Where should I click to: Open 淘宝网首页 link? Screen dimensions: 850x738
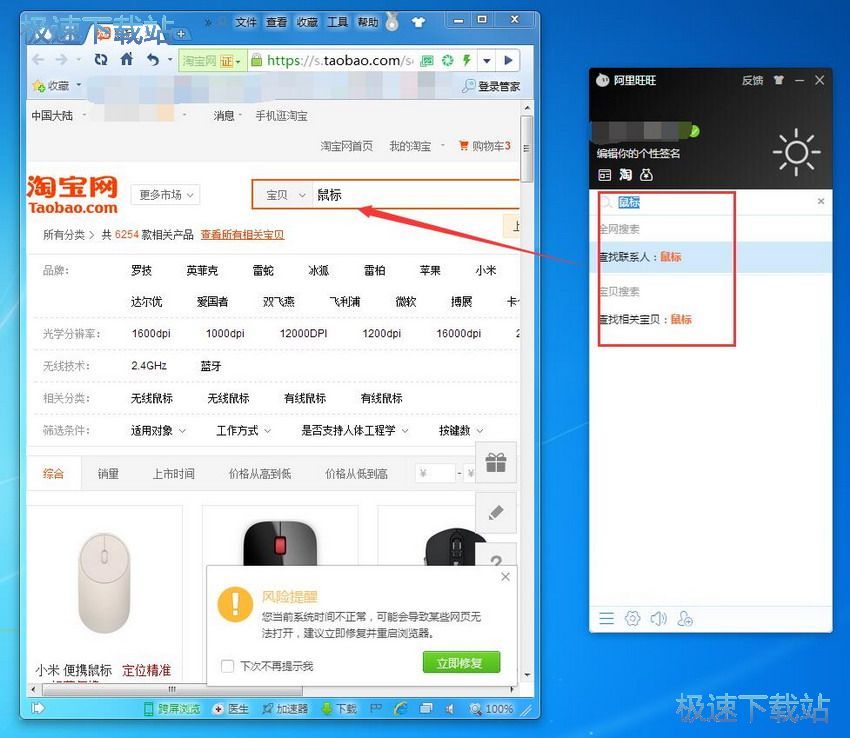pyautogui.click(x=346, y=145)
